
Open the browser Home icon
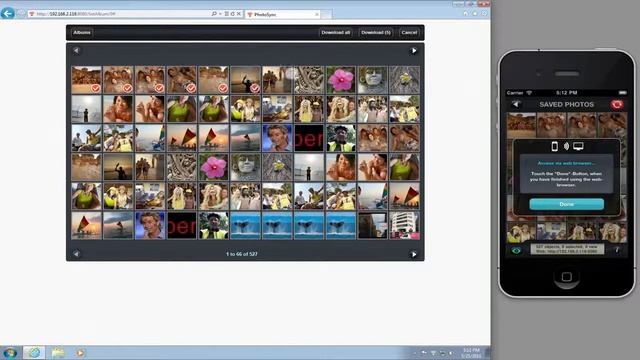[466, 13]
